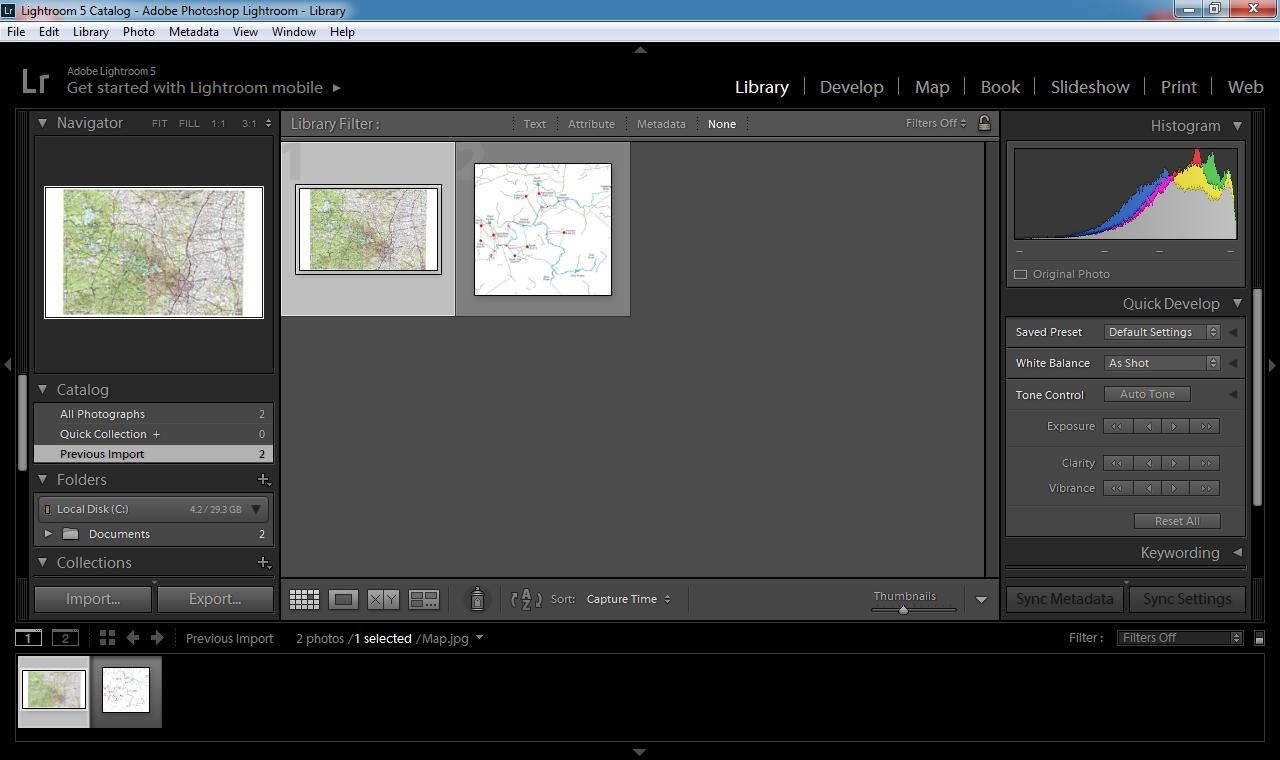This screenshot has width=1280, height=760.
Task: Open the Metadata menu
Action: 193,32
